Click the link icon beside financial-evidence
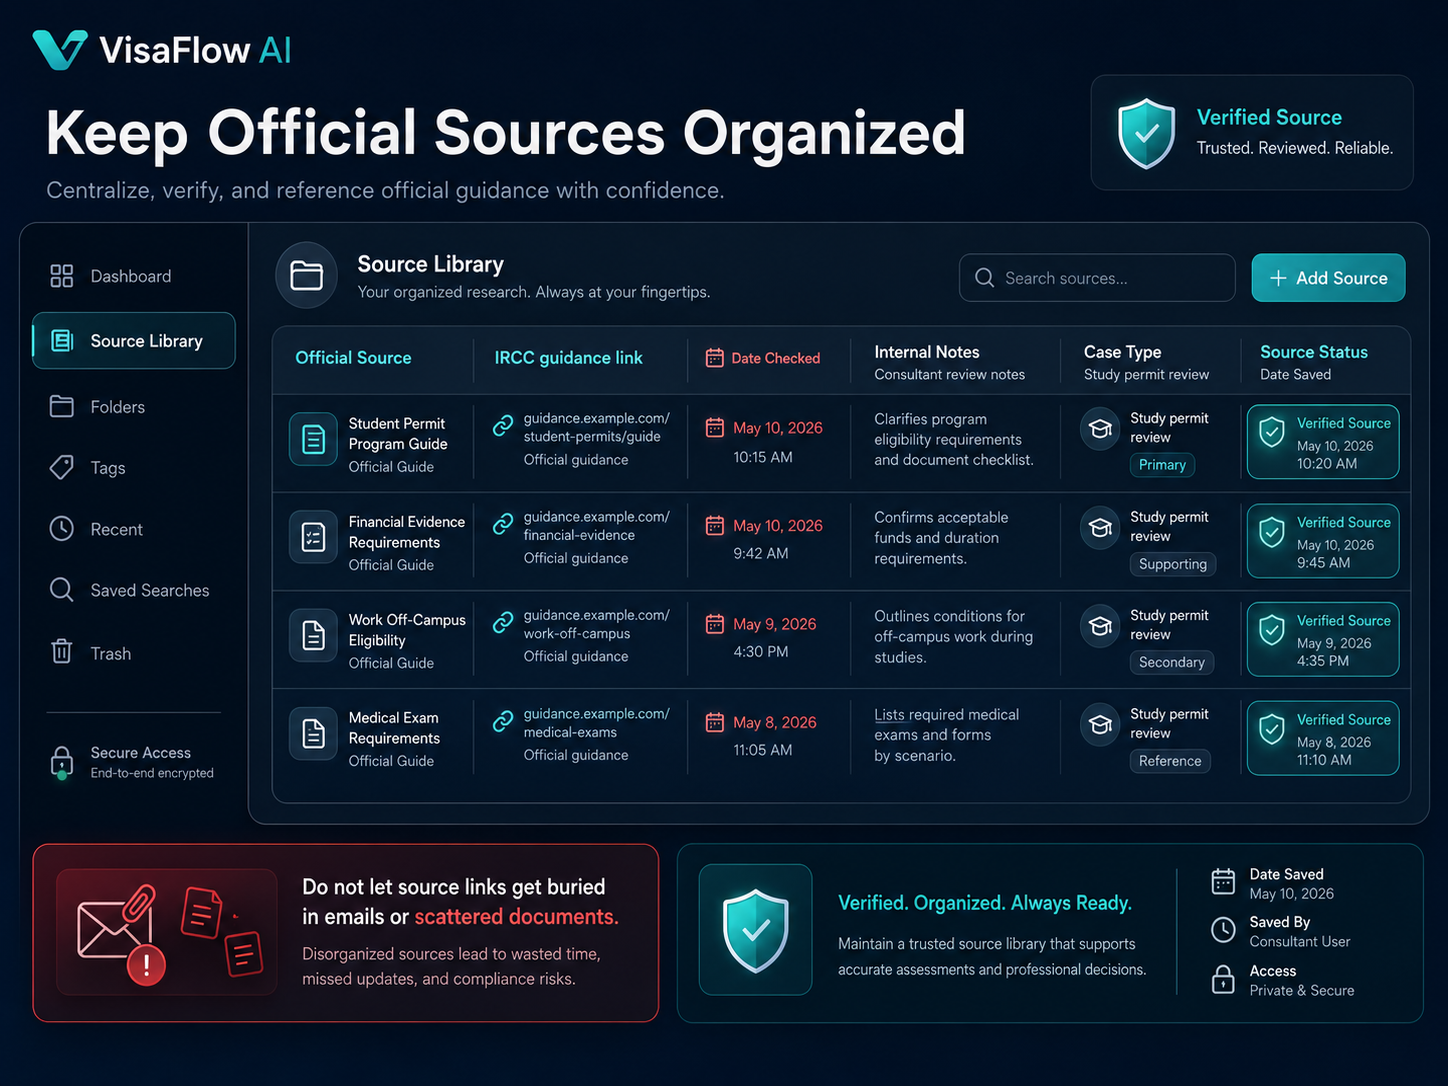Screen dimensions: 1448x1086 (503, 523)
